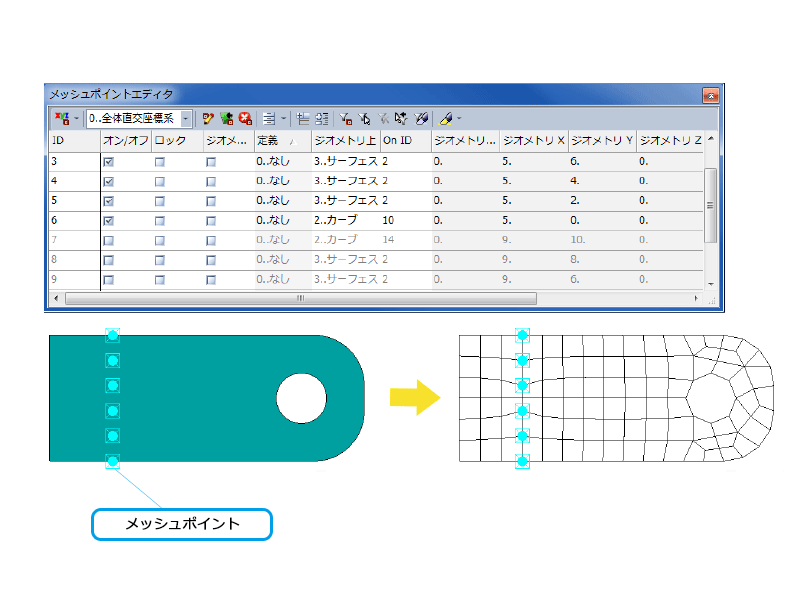
Task: Sort by the ロック column header
Action: (x=178, y=141)
